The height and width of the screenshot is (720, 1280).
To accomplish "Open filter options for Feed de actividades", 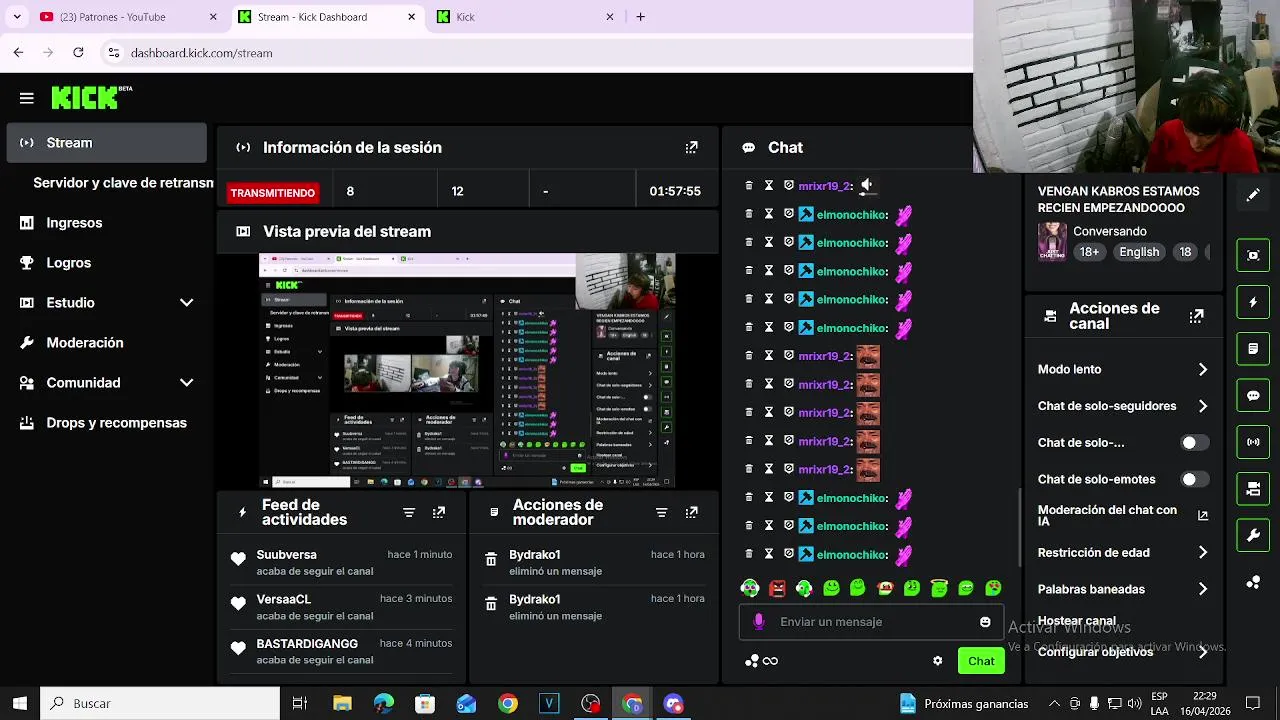I will pos(408,512).
